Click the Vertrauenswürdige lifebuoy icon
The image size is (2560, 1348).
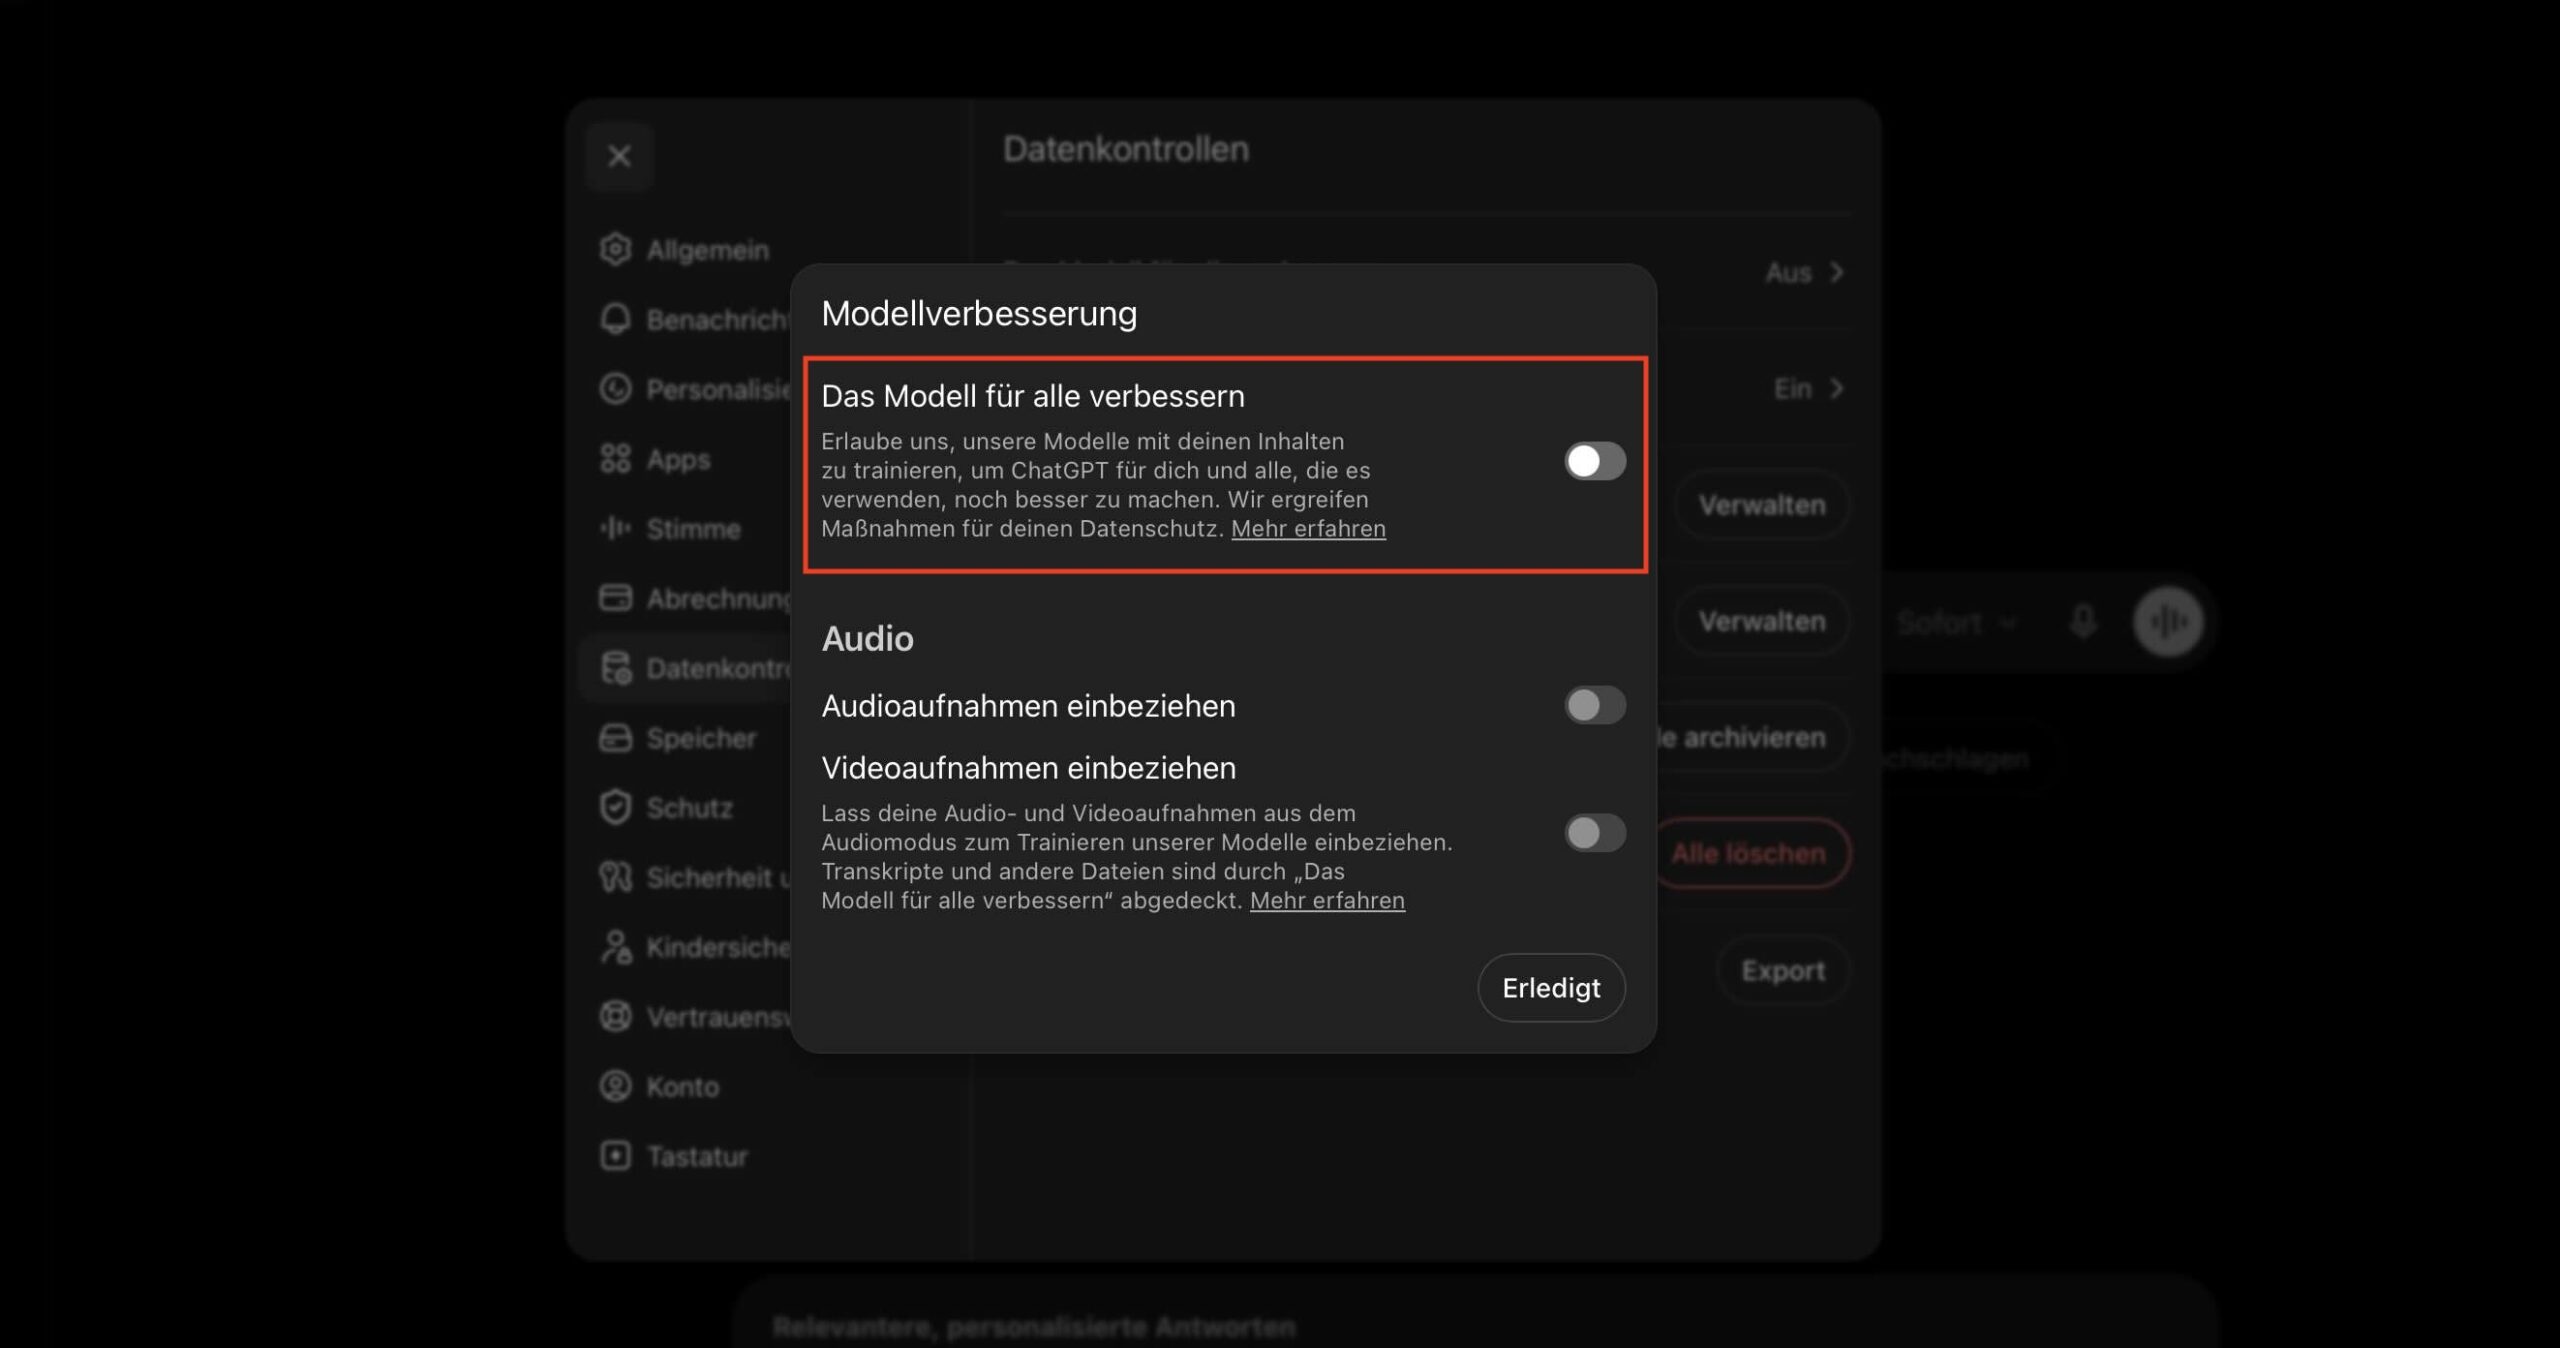(x=615, y=1016)
